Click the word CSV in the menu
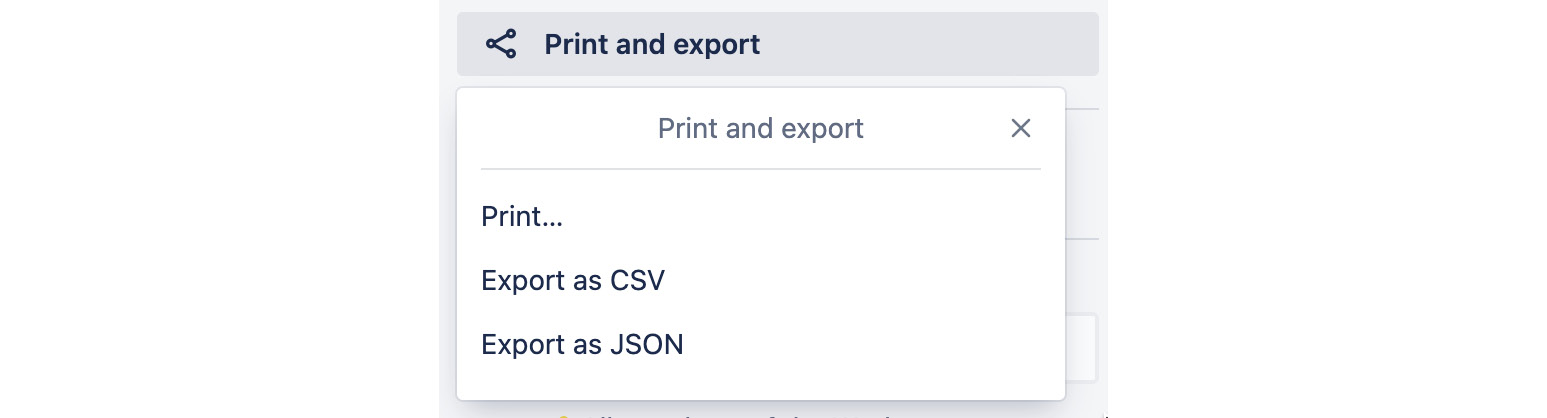 [x=637, y=280]
